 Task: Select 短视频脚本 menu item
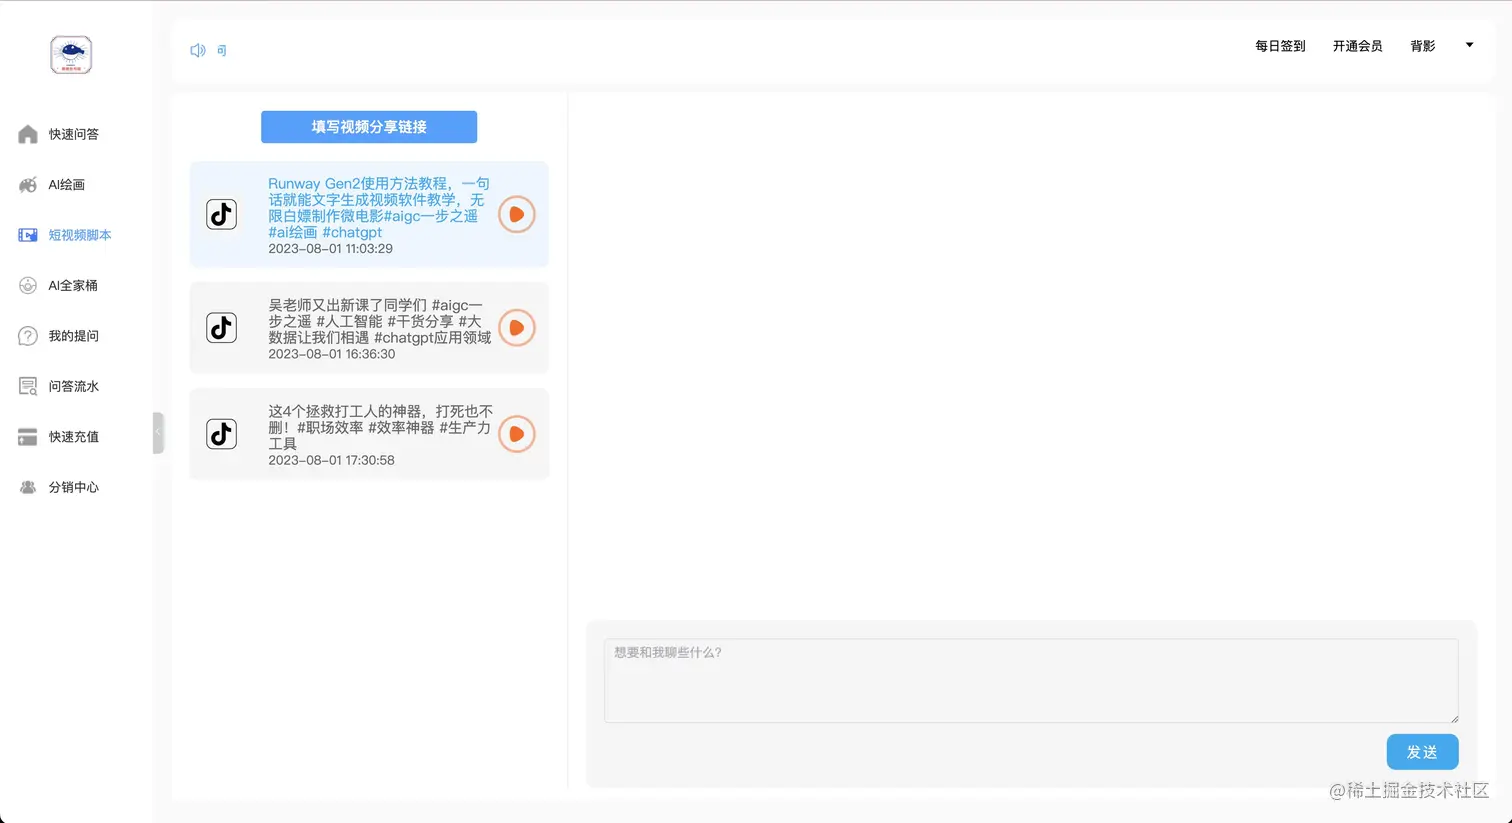pos(80,235)
